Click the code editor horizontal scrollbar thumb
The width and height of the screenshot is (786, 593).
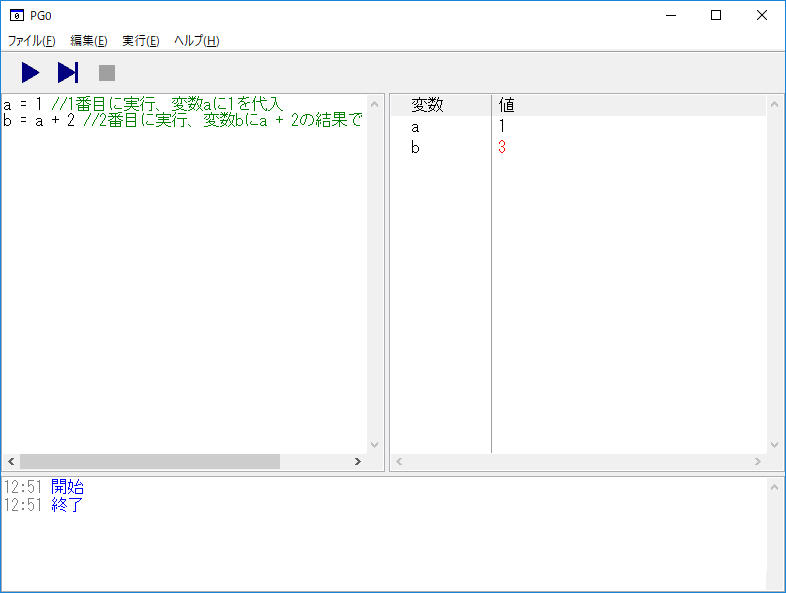click(150, 462)
